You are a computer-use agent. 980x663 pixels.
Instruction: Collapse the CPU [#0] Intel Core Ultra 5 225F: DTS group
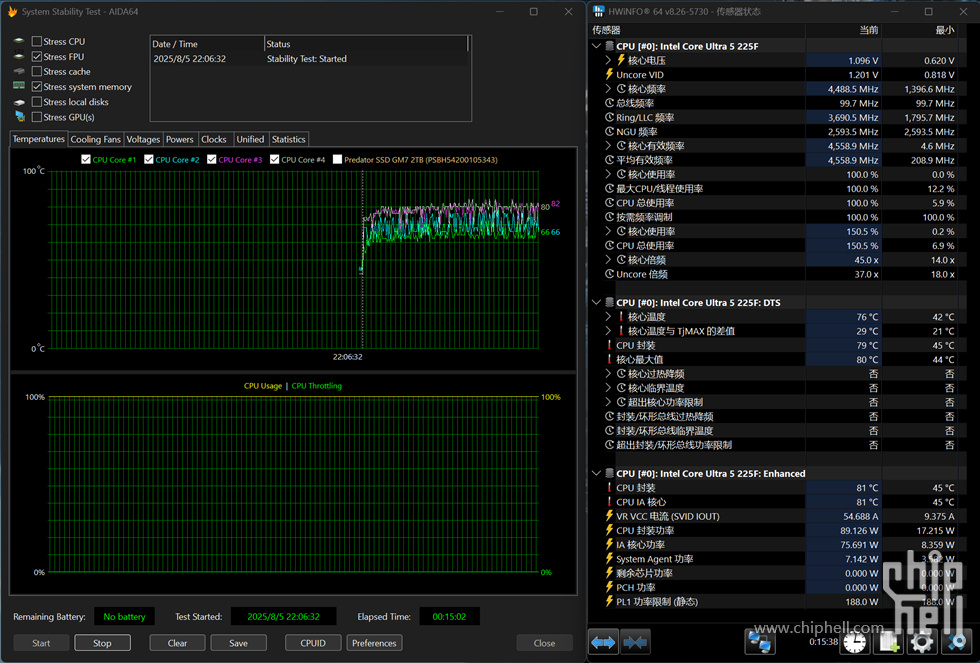(596, 302)
